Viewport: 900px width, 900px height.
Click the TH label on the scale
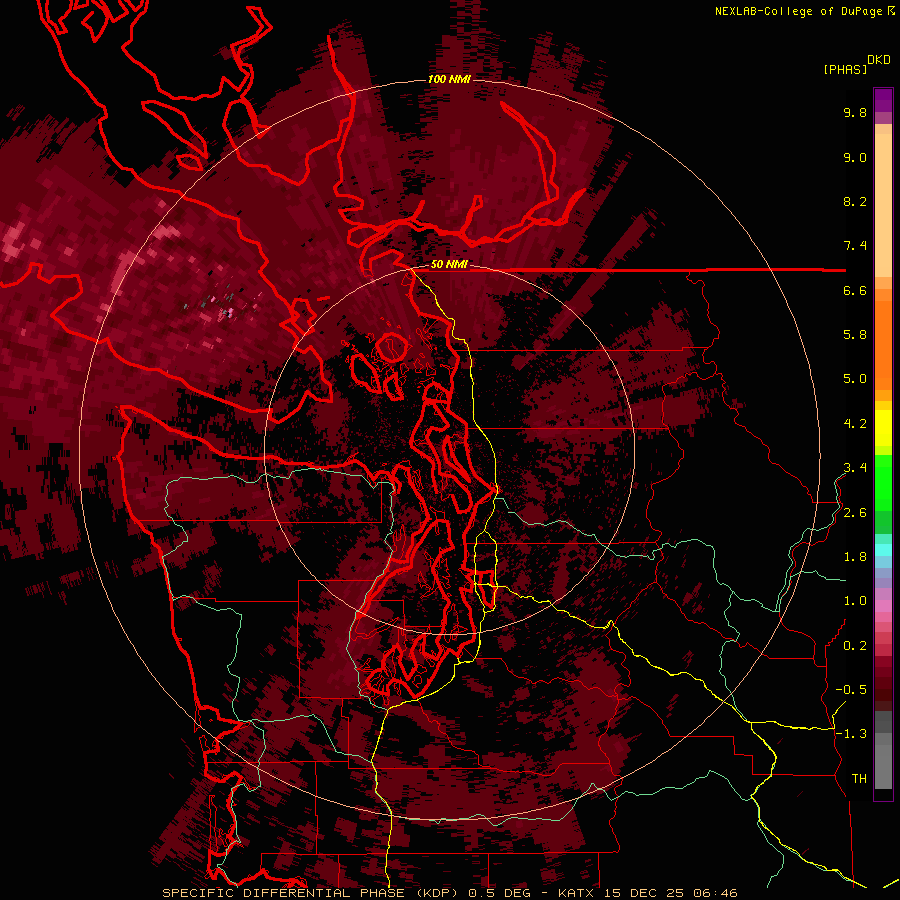tap(859, 779)
